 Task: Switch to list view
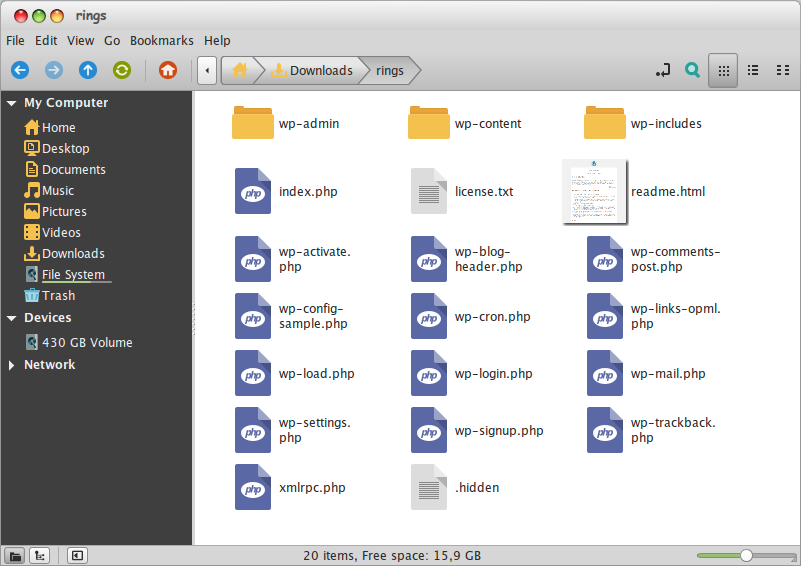pyautogui.click(x=752, y=70)
